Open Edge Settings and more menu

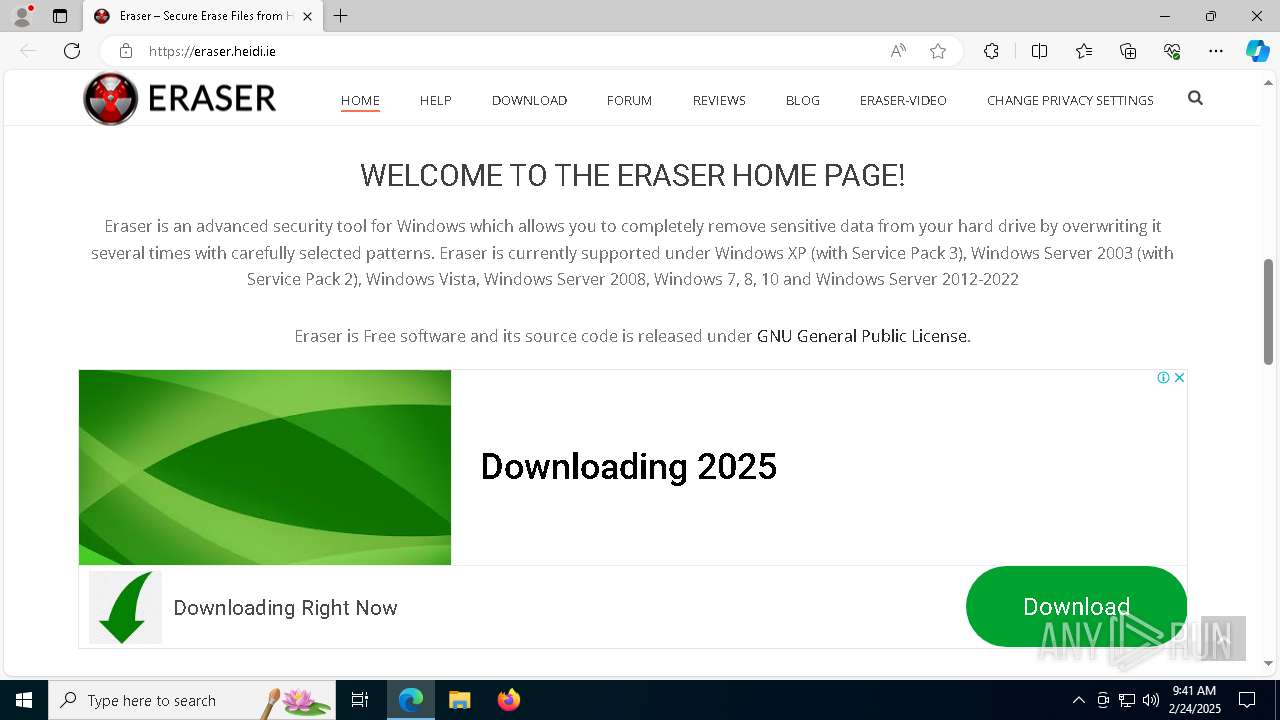pyautogui.click(x=1216, y=51)
